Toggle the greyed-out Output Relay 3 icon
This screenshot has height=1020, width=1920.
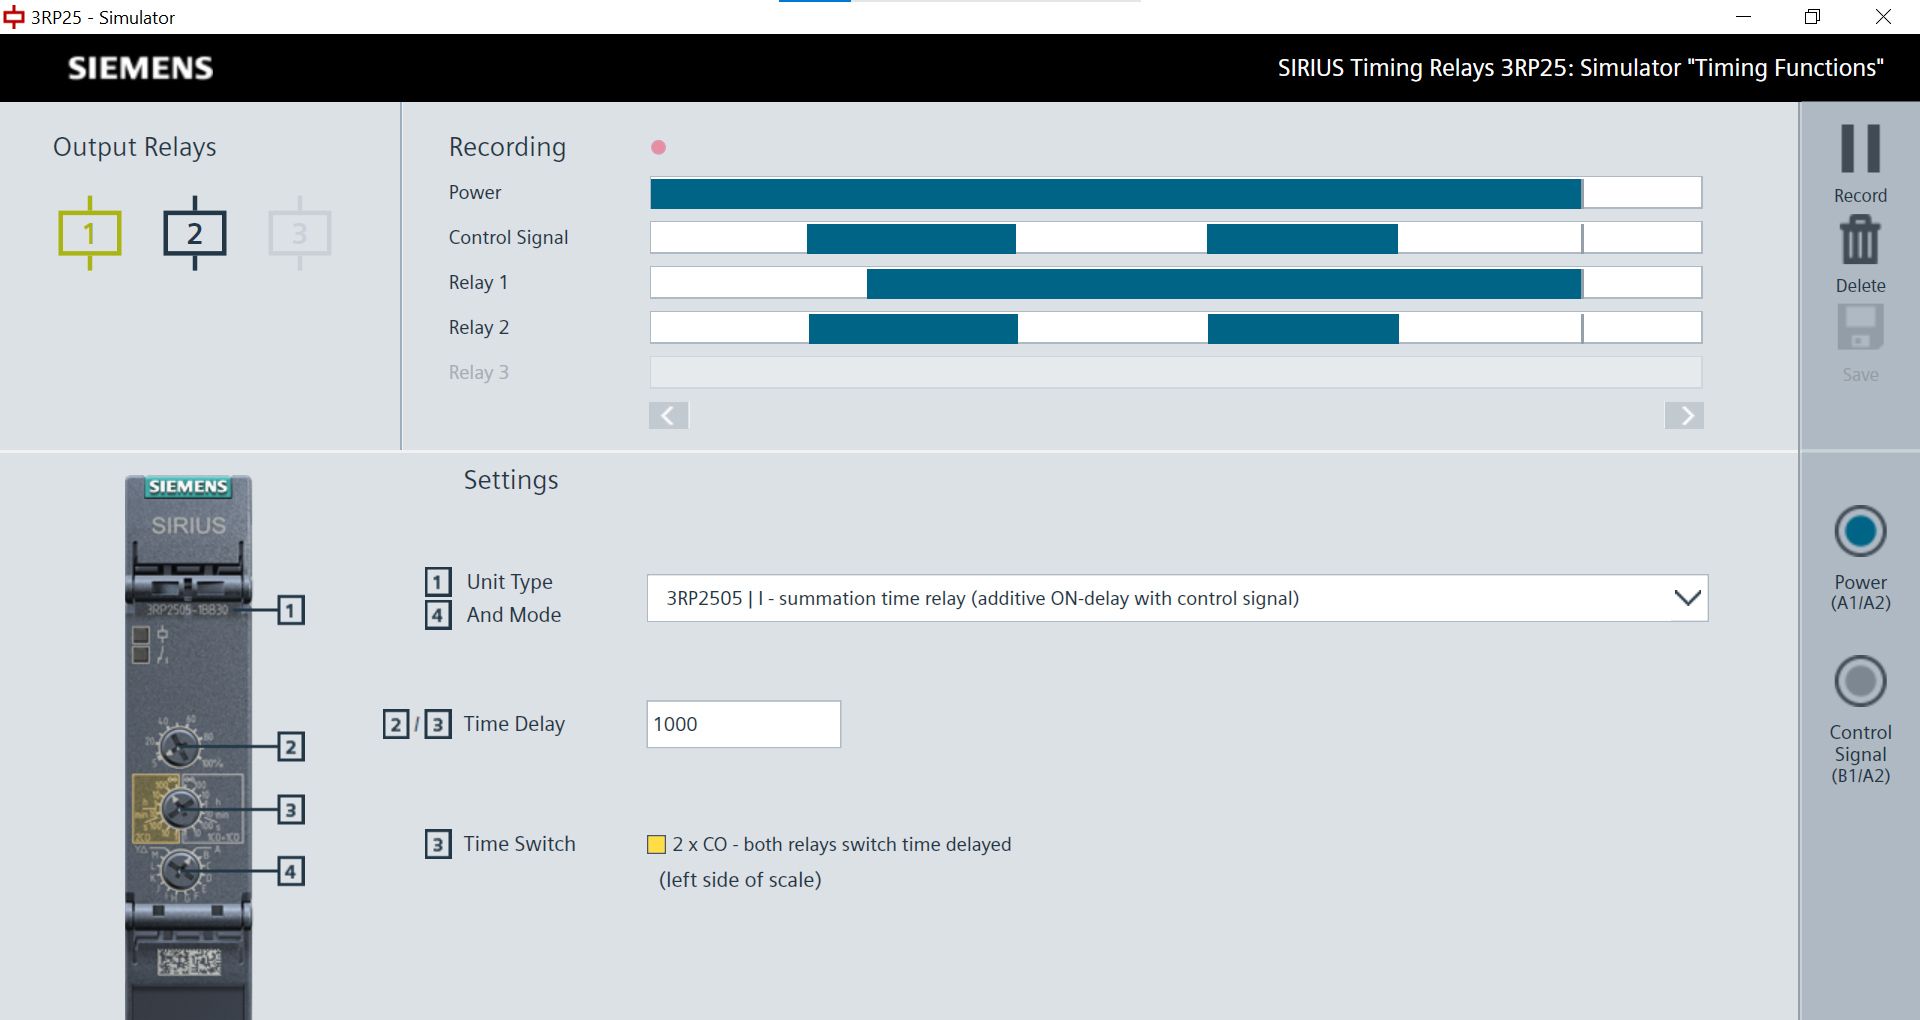tap(300, 233)
